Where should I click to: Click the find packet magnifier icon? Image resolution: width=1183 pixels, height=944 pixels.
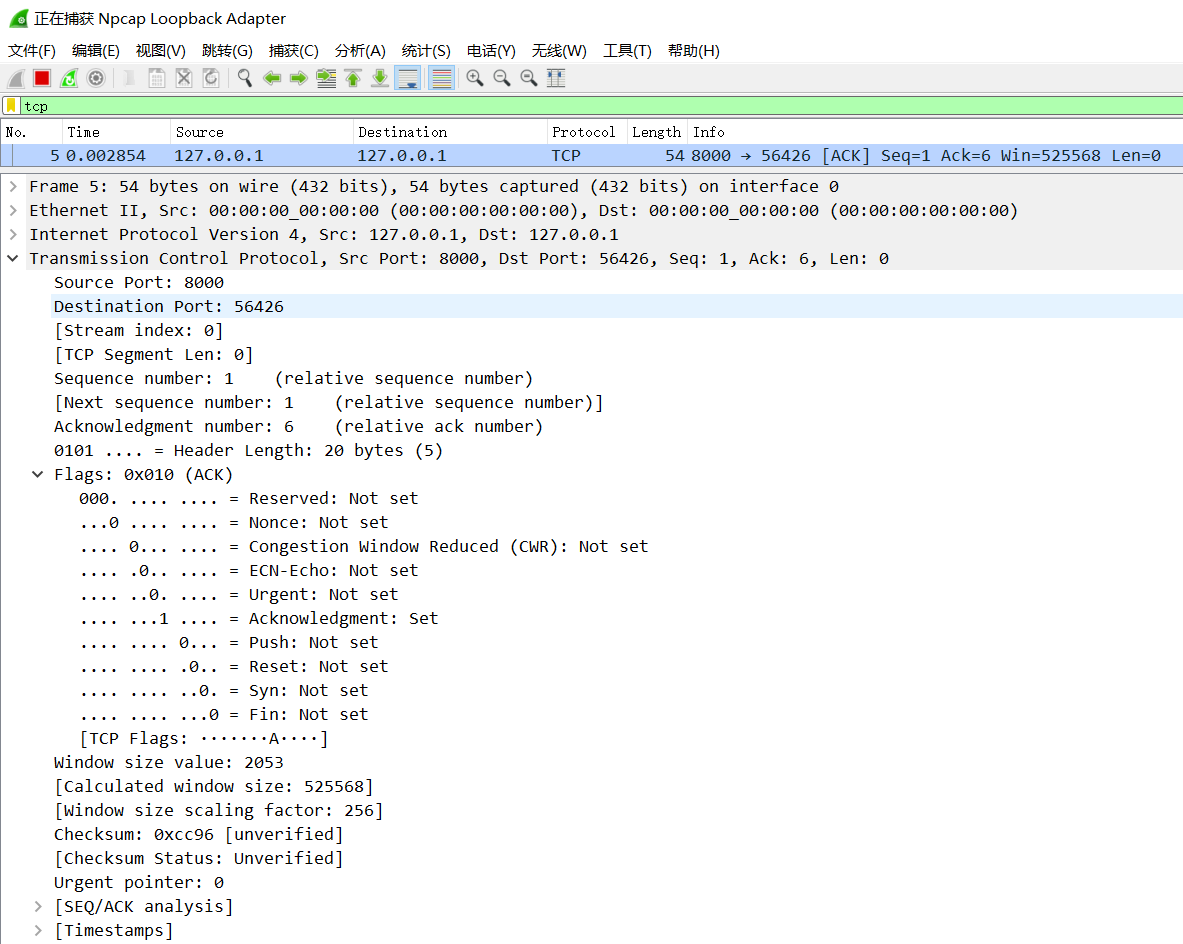[244, 78]
